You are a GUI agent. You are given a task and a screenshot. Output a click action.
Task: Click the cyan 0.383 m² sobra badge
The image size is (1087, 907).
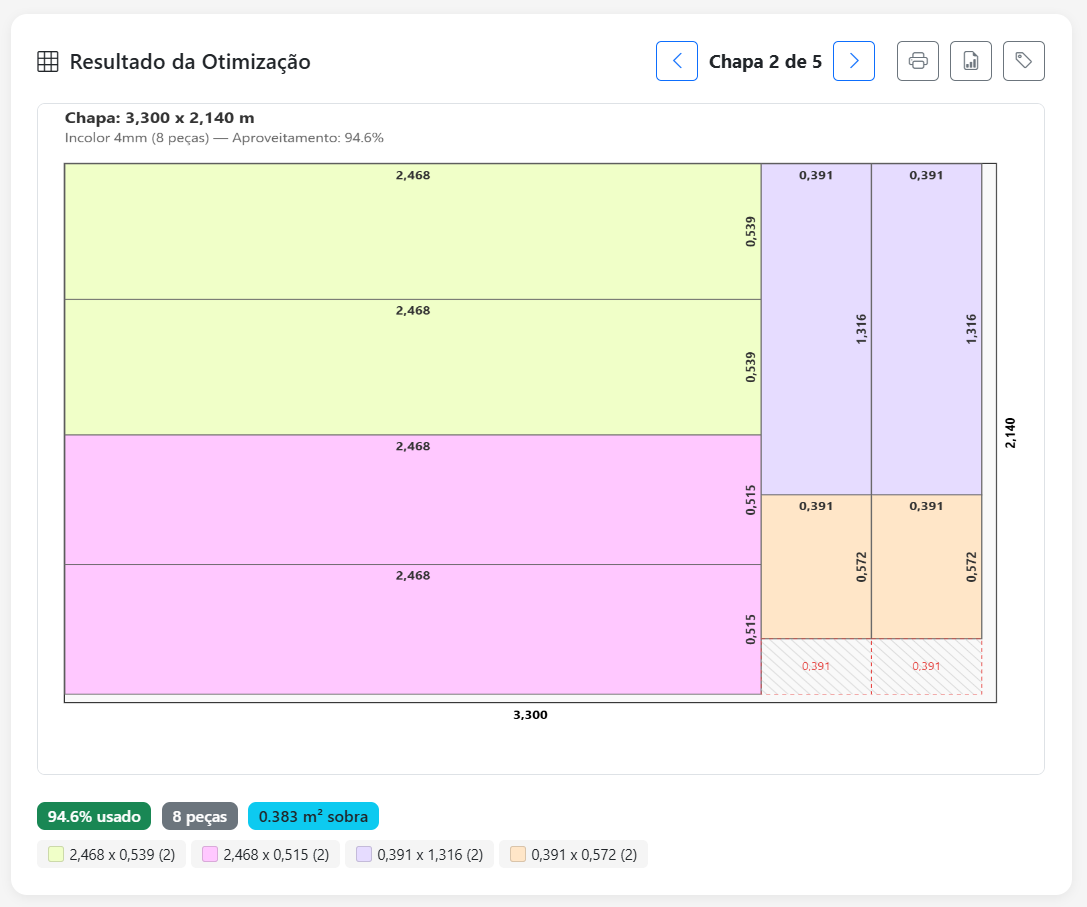[313, 816]
